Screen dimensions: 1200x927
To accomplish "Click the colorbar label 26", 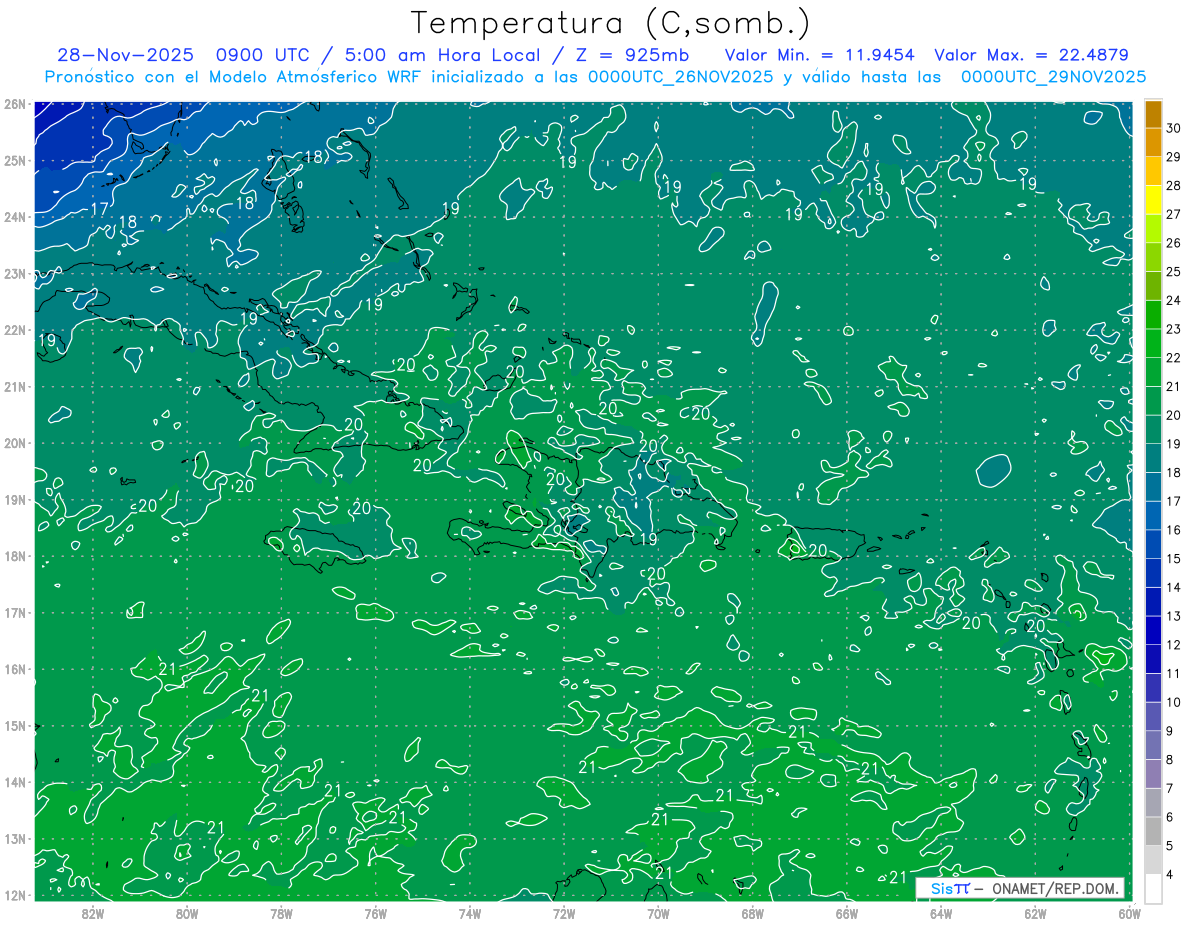I will pos(1173,243).
